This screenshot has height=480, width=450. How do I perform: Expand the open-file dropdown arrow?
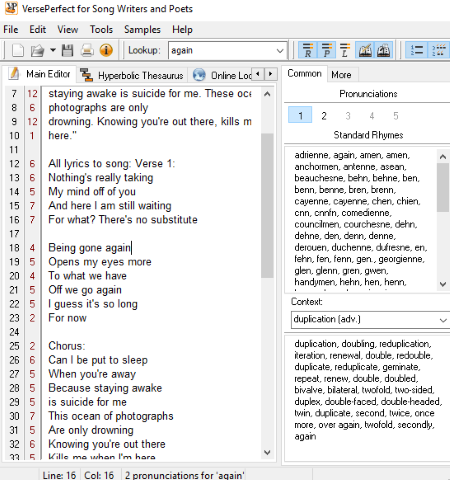coord(53,51)
